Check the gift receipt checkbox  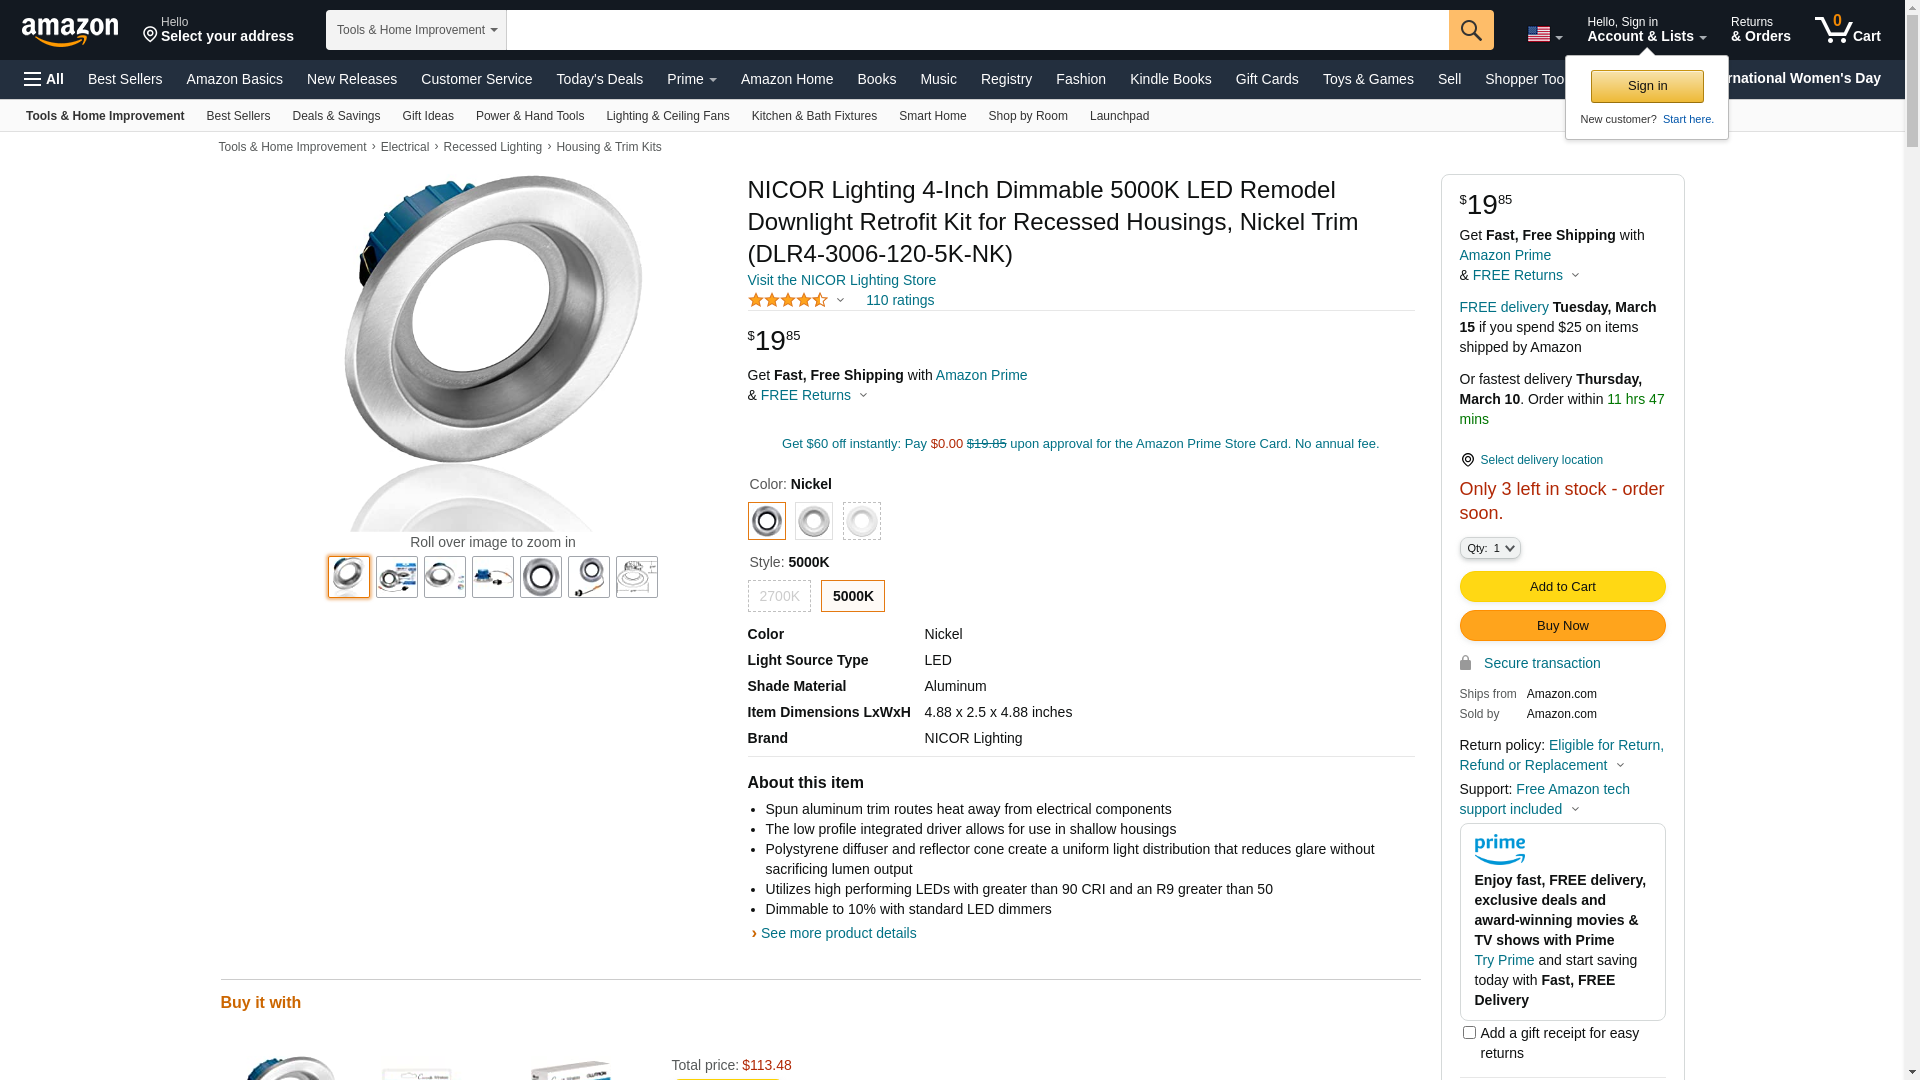point(1468,1032)
